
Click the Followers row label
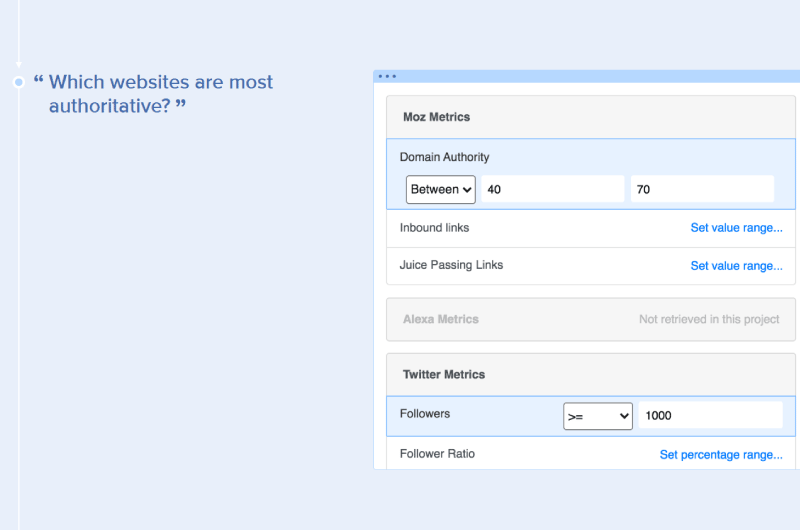pyautogui.click(x=424, y=414)
